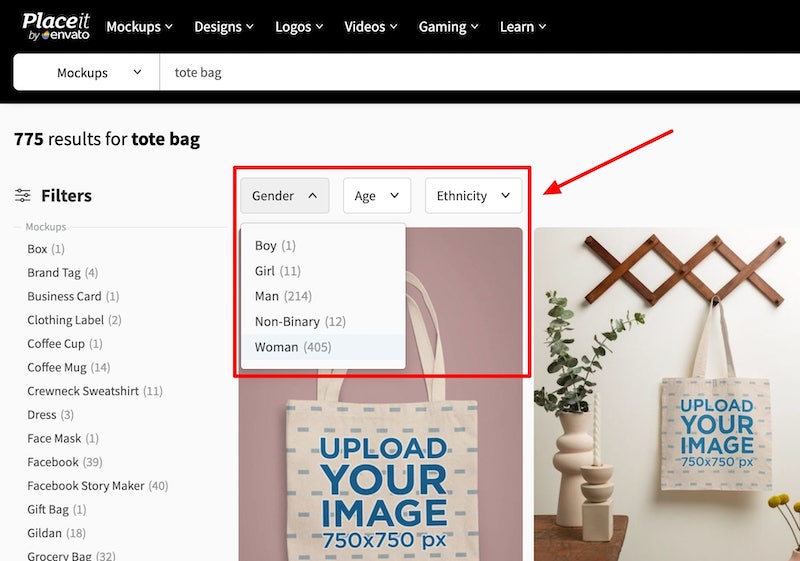Collapse the Gender filter dropdown
The height and width of the screenshot is (561, 800).
(284, 196)
